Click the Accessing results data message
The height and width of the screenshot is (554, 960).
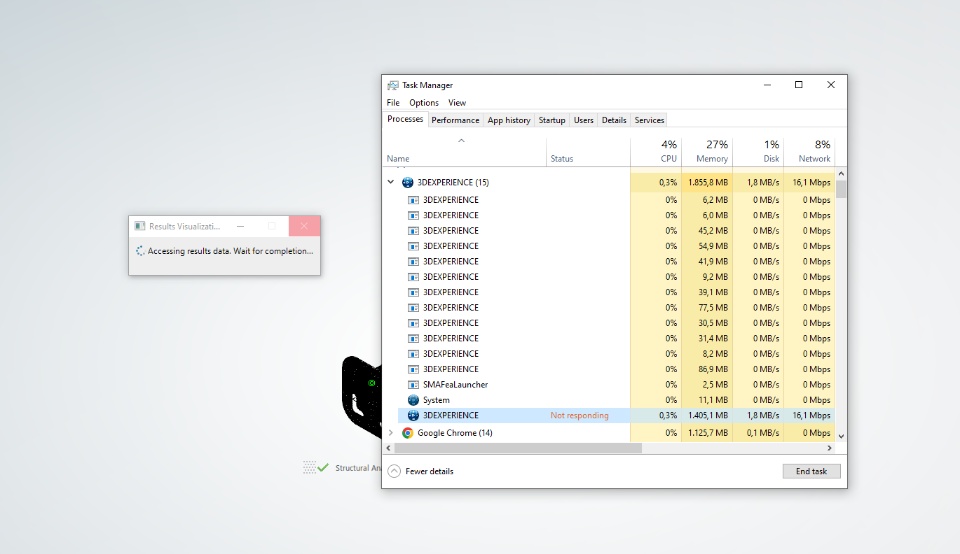[x=230, y=251]
